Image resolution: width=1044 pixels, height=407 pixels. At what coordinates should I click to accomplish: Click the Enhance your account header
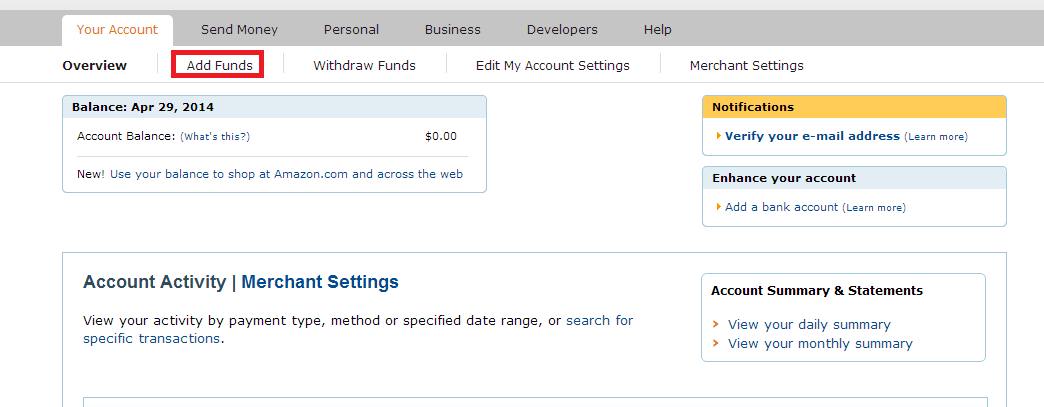(x=854, y=178)
